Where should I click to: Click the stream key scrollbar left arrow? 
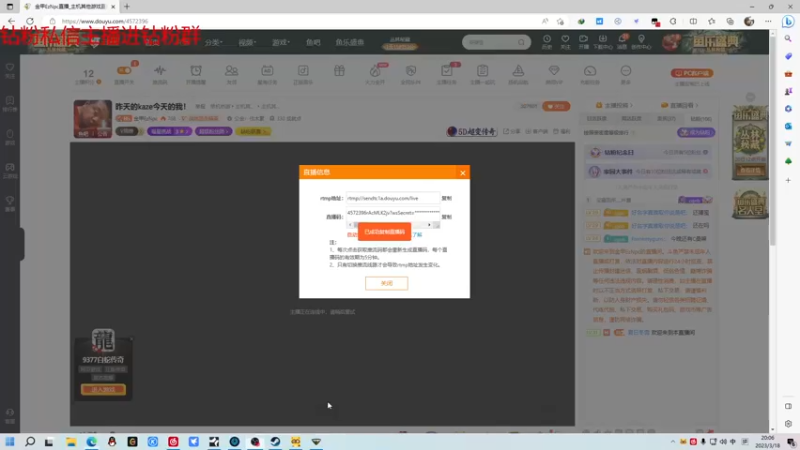350,224
